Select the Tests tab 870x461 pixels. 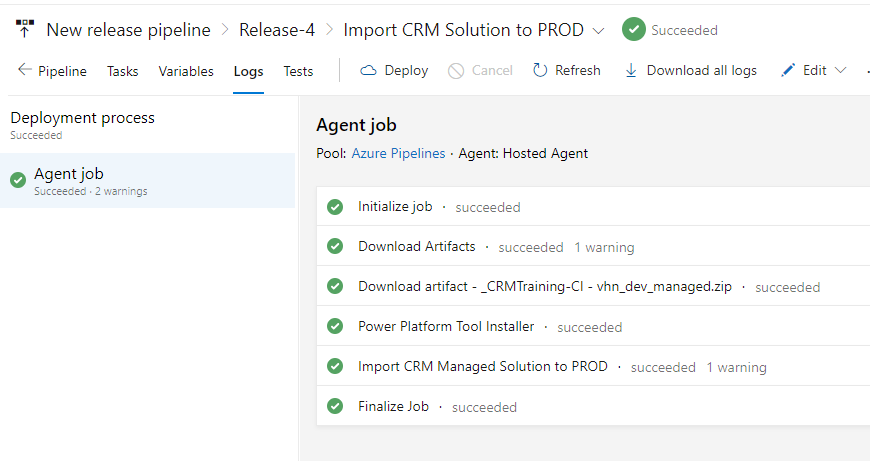pos(298,71)
